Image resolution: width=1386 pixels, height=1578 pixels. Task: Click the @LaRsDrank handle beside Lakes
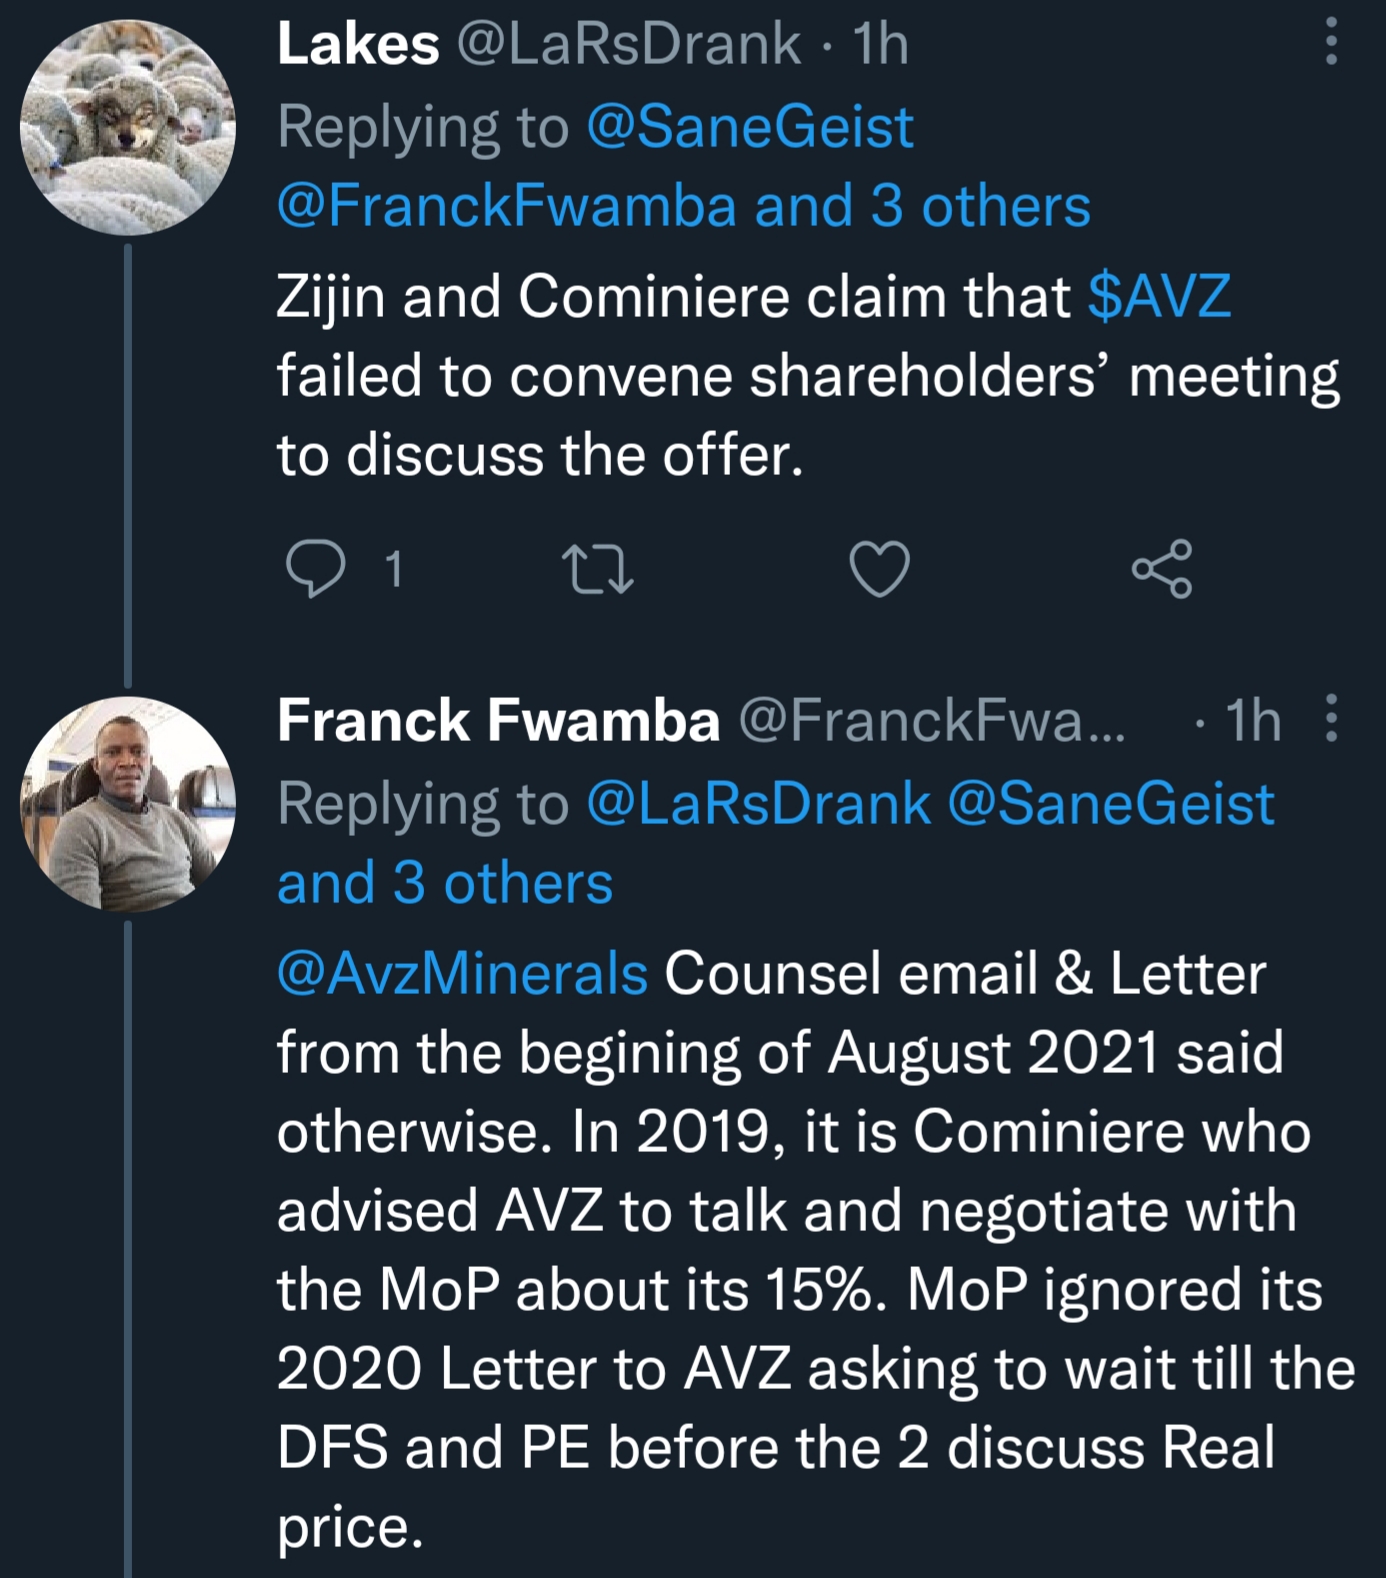[628, 45]
